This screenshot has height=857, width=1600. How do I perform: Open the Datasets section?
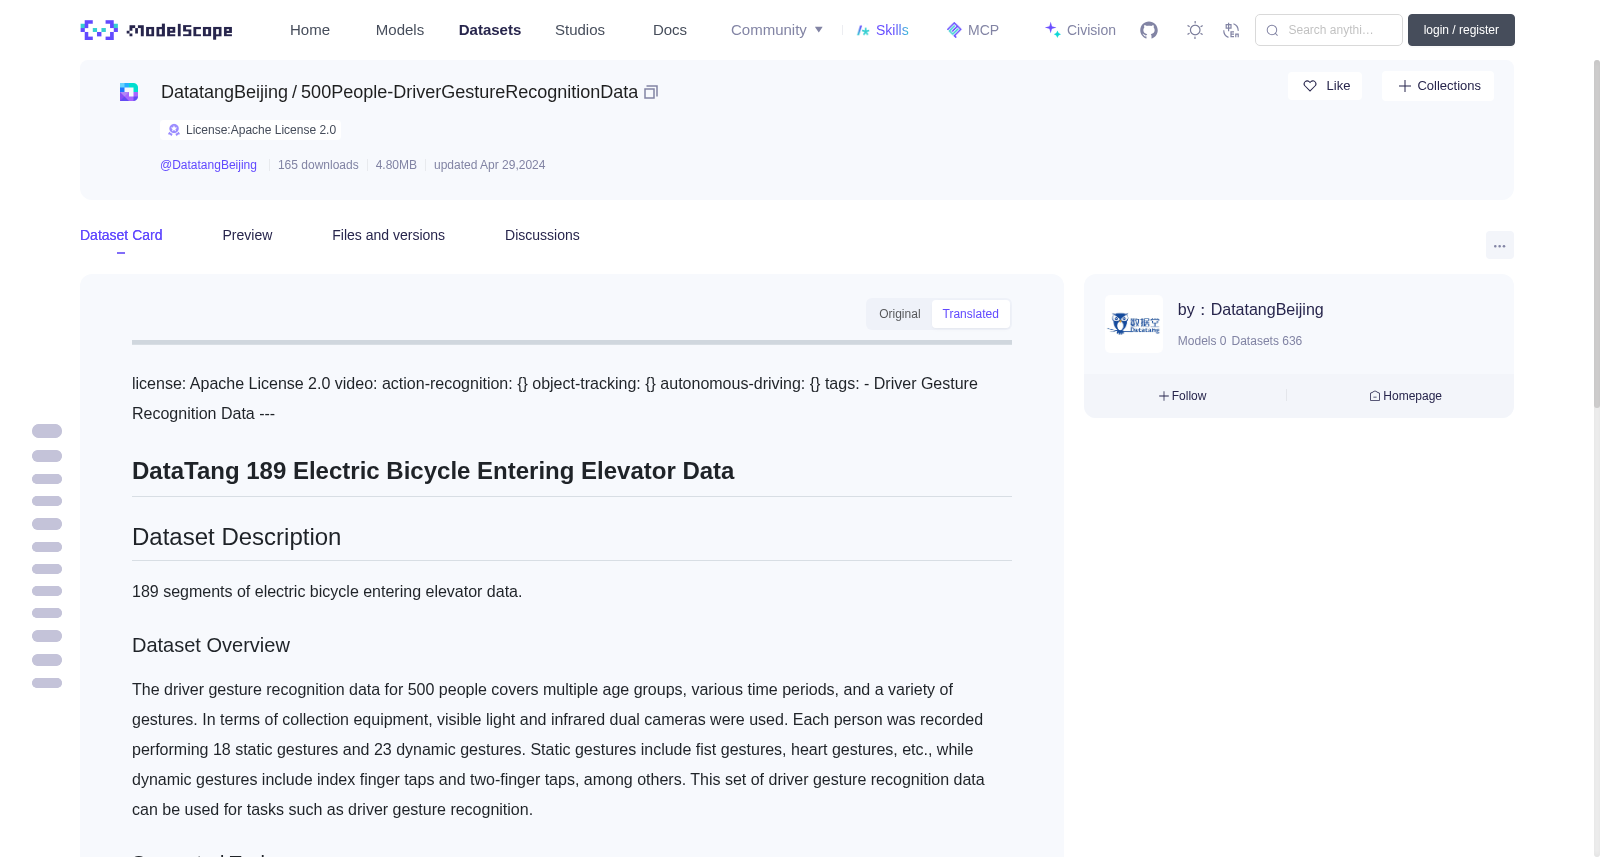(490, 30)
